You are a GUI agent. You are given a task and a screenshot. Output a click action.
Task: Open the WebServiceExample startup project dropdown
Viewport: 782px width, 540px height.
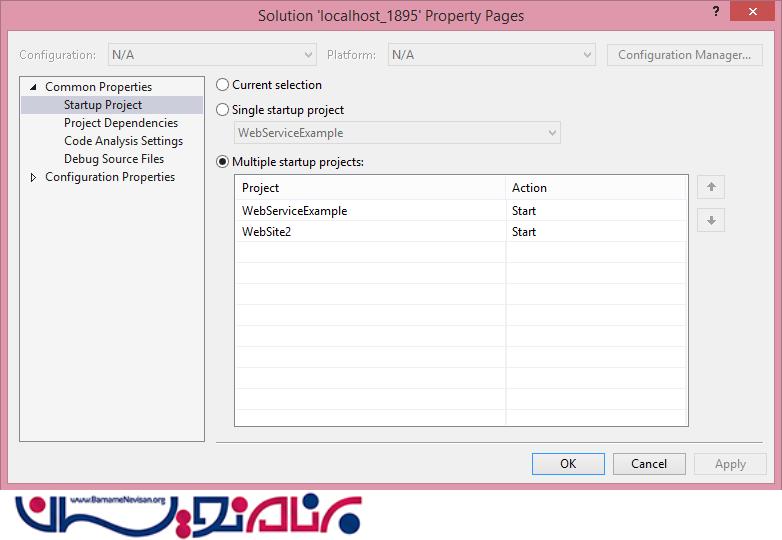pyautogui.click(x=397, y=133)
